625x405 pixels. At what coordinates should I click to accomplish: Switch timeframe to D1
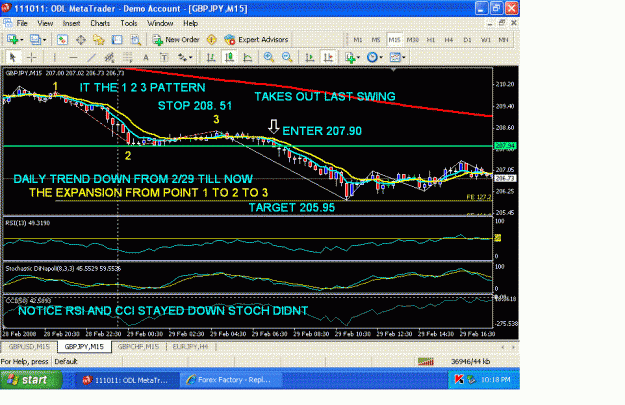(467, 40)
